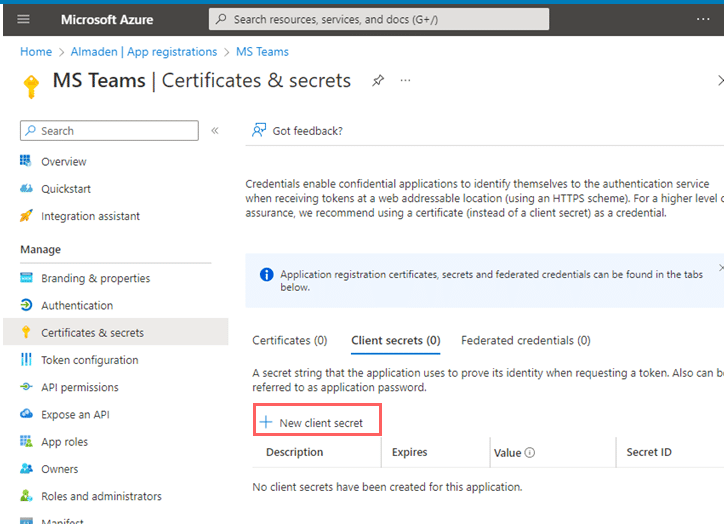Click the Got feedback icon
This screenshot has width=724, height=524.
click(260, 131)
